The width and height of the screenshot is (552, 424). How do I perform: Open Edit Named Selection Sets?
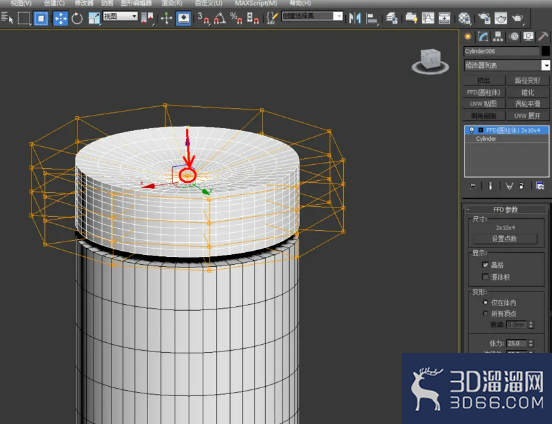pos(272,18)
